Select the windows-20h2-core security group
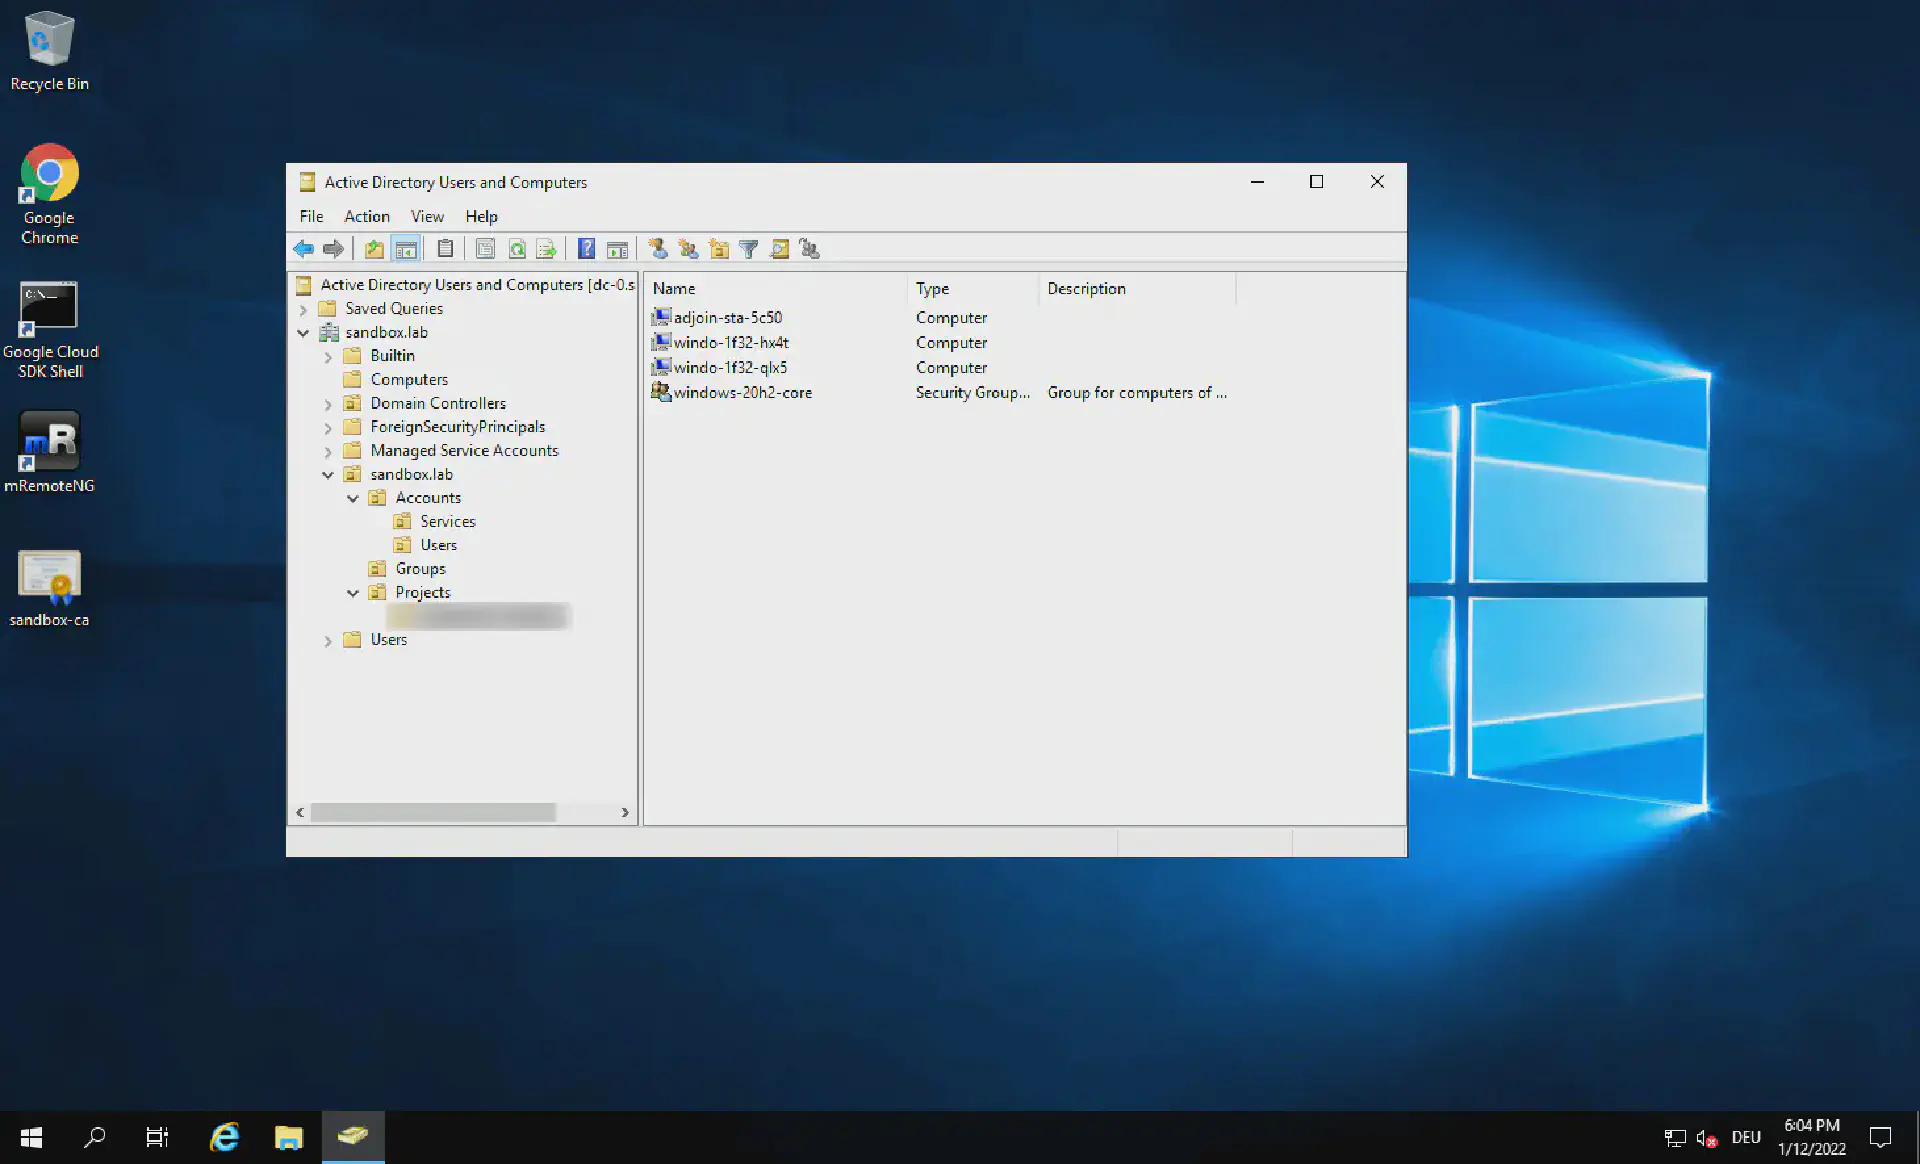The height and width of the screenshot is (1164, 1920). (x=741, y=392)
